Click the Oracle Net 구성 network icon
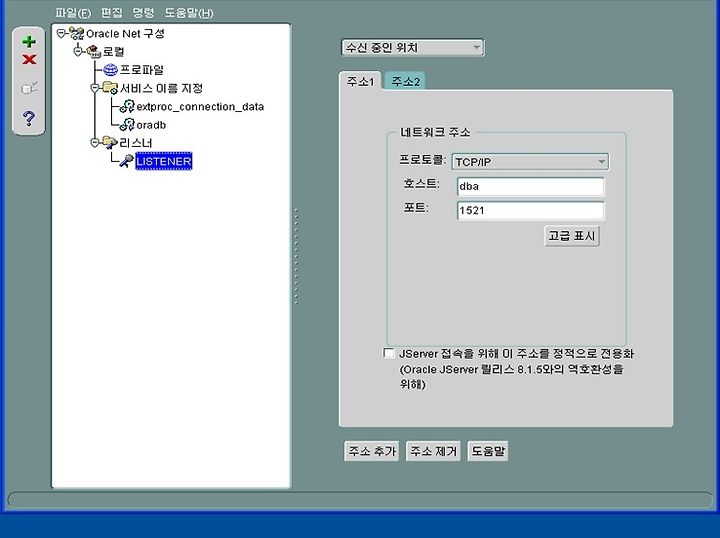Screen dimensions: 720x538 [76, 33]
